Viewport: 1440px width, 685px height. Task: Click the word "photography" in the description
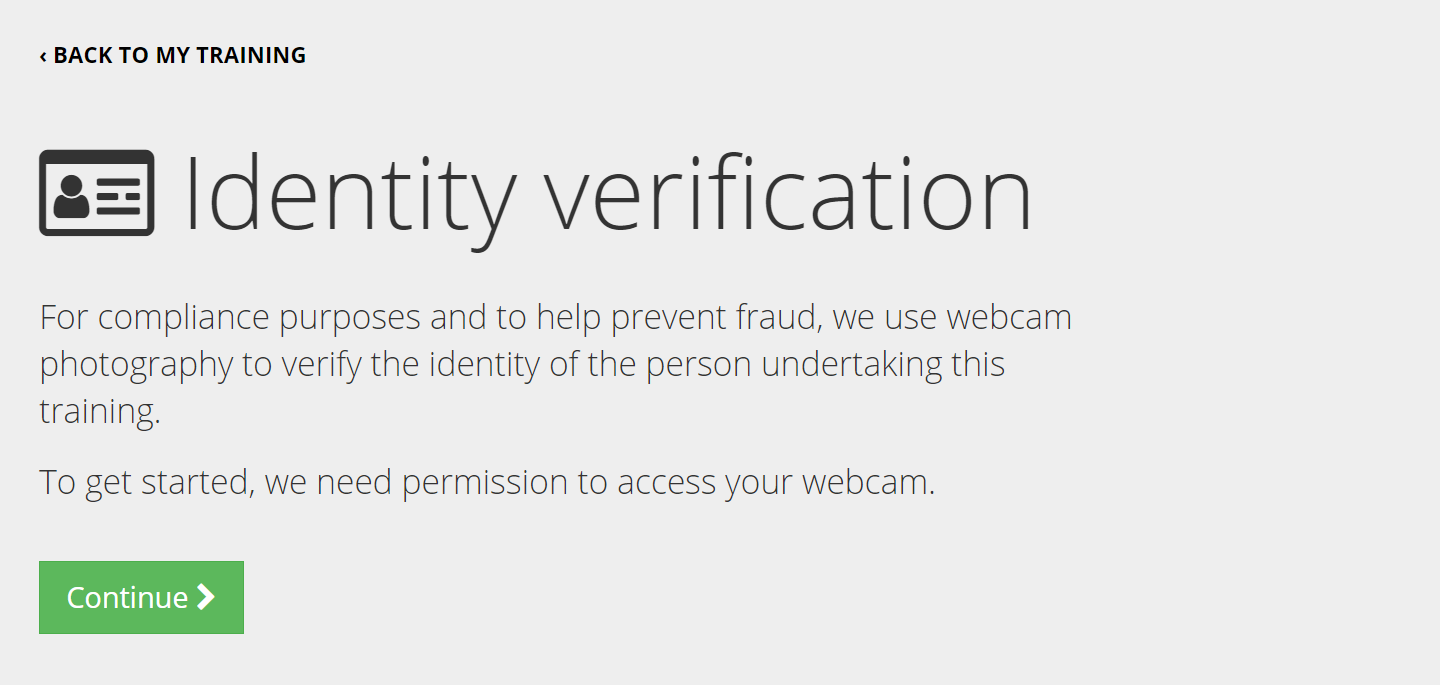pyautogui.click(x=136, y=365)
